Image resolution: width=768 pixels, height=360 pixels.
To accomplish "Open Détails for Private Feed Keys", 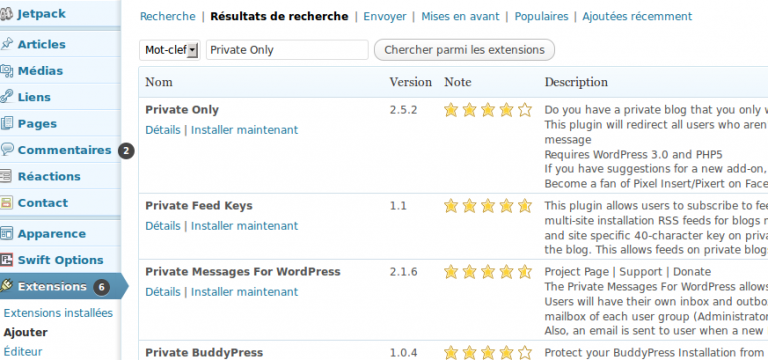I will tap(163, 226).
